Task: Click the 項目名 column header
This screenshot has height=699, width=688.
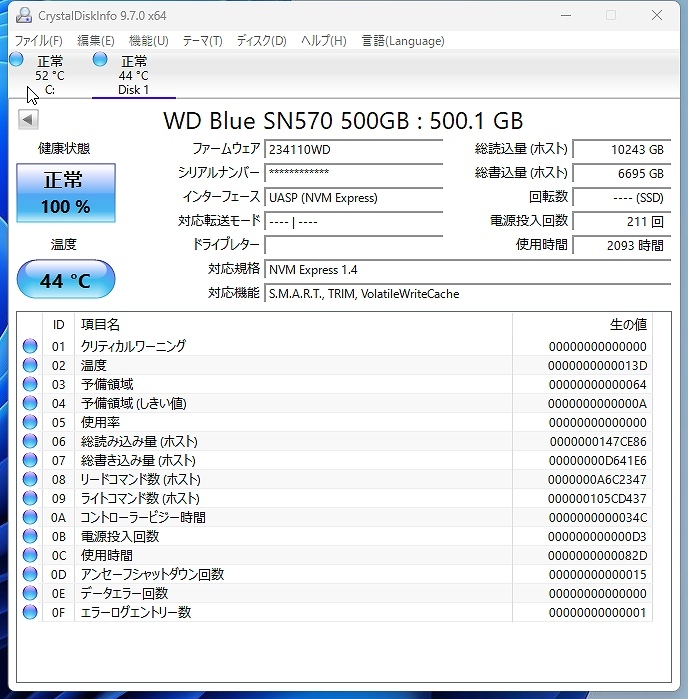Action: pyautogui.click(x=293, y=325)
